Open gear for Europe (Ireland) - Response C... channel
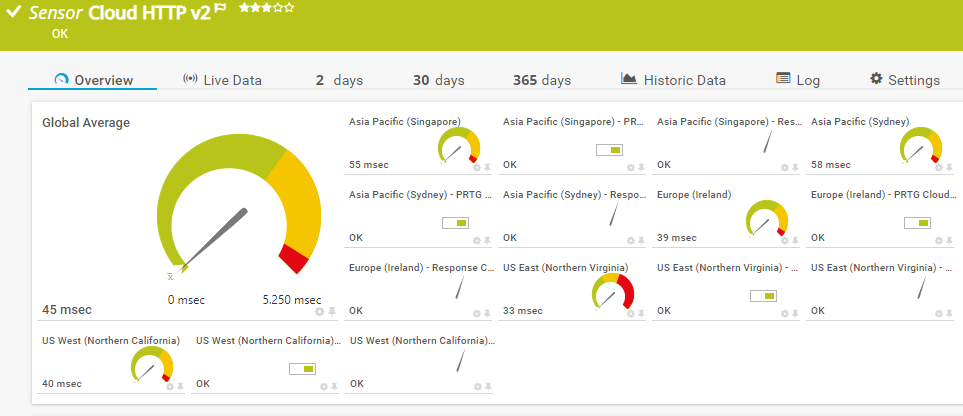This screenshot has width=963, height=416. click(x=477, y=313)
